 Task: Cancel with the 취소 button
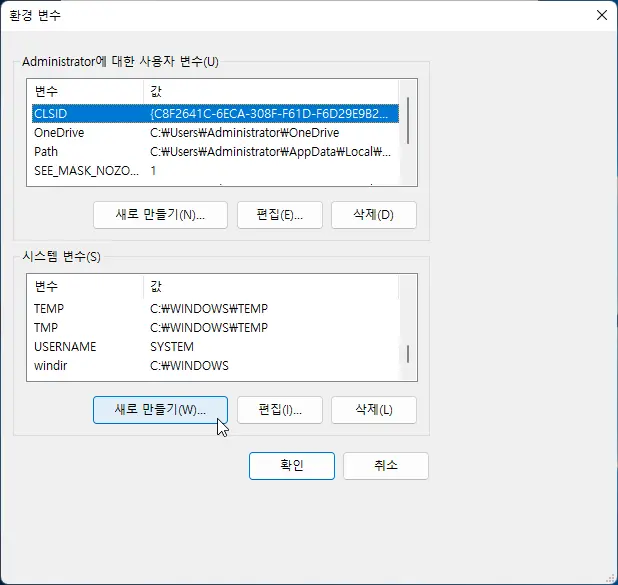386,466
